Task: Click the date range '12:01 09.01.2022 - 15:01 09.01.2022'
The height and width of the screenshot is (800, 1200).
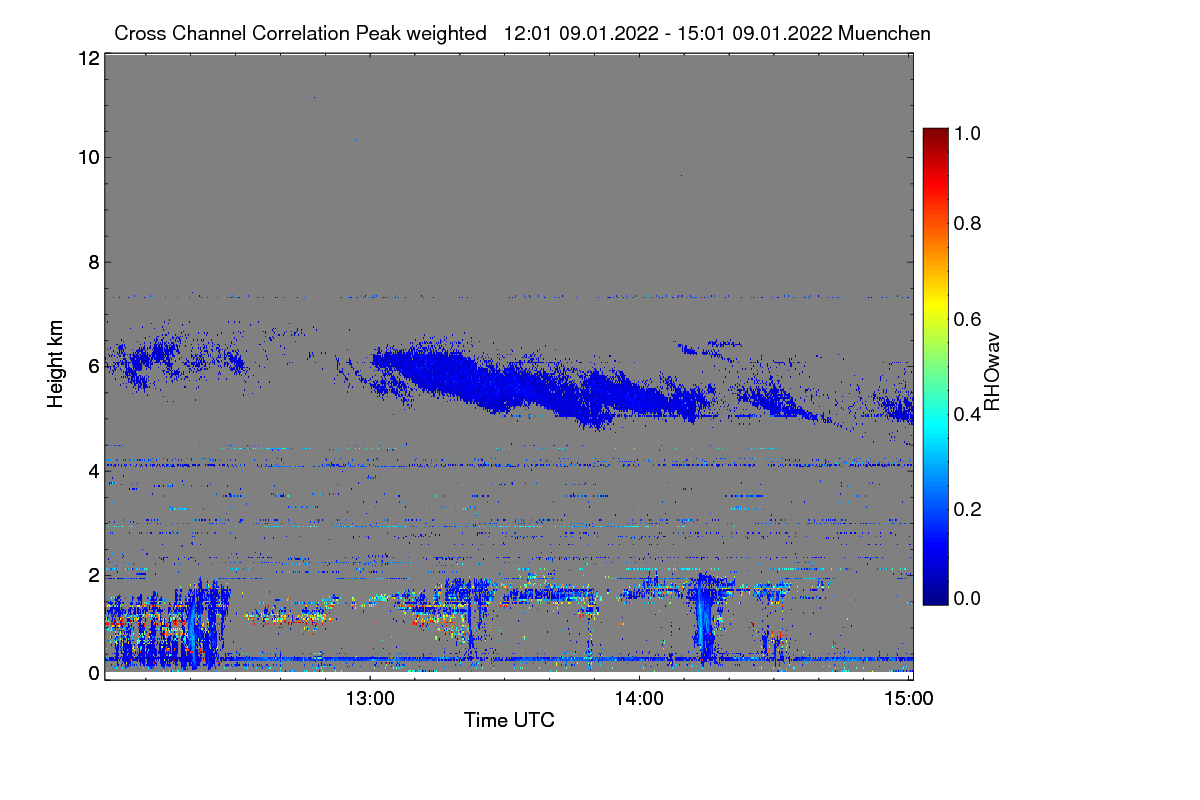Action: [x=669, y=33]
